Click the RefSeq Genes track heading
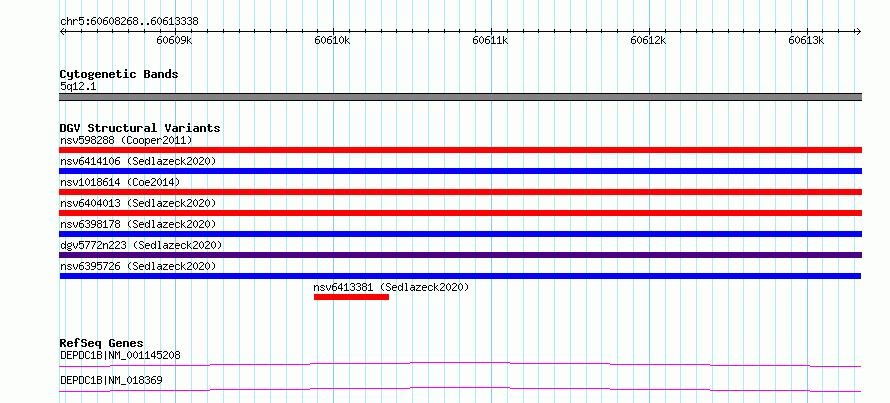This screenshot has width=890, height=403. (x=102, y=343)
